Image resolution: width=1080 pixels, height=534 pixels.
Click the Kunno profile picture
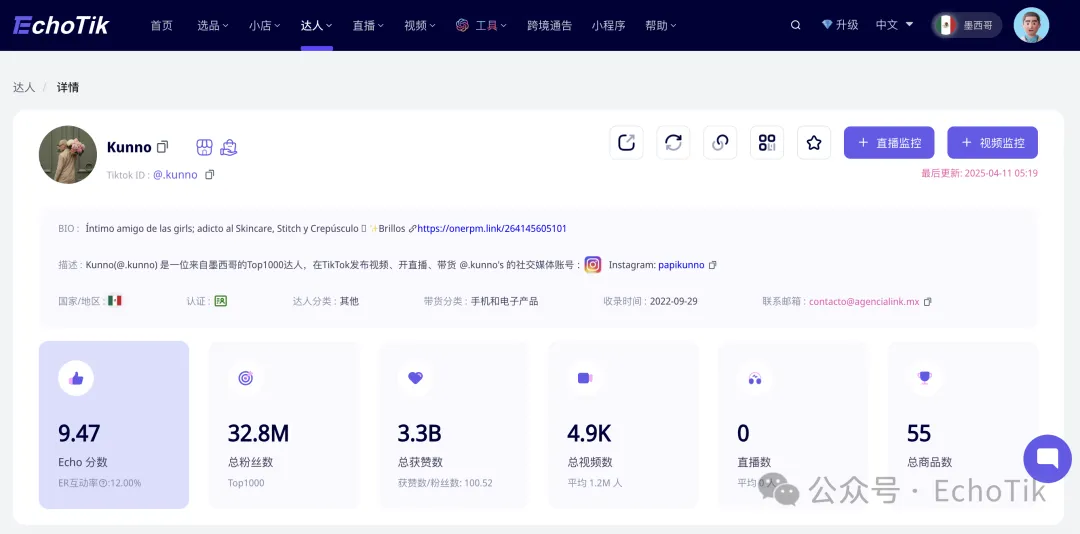point(68,154)
